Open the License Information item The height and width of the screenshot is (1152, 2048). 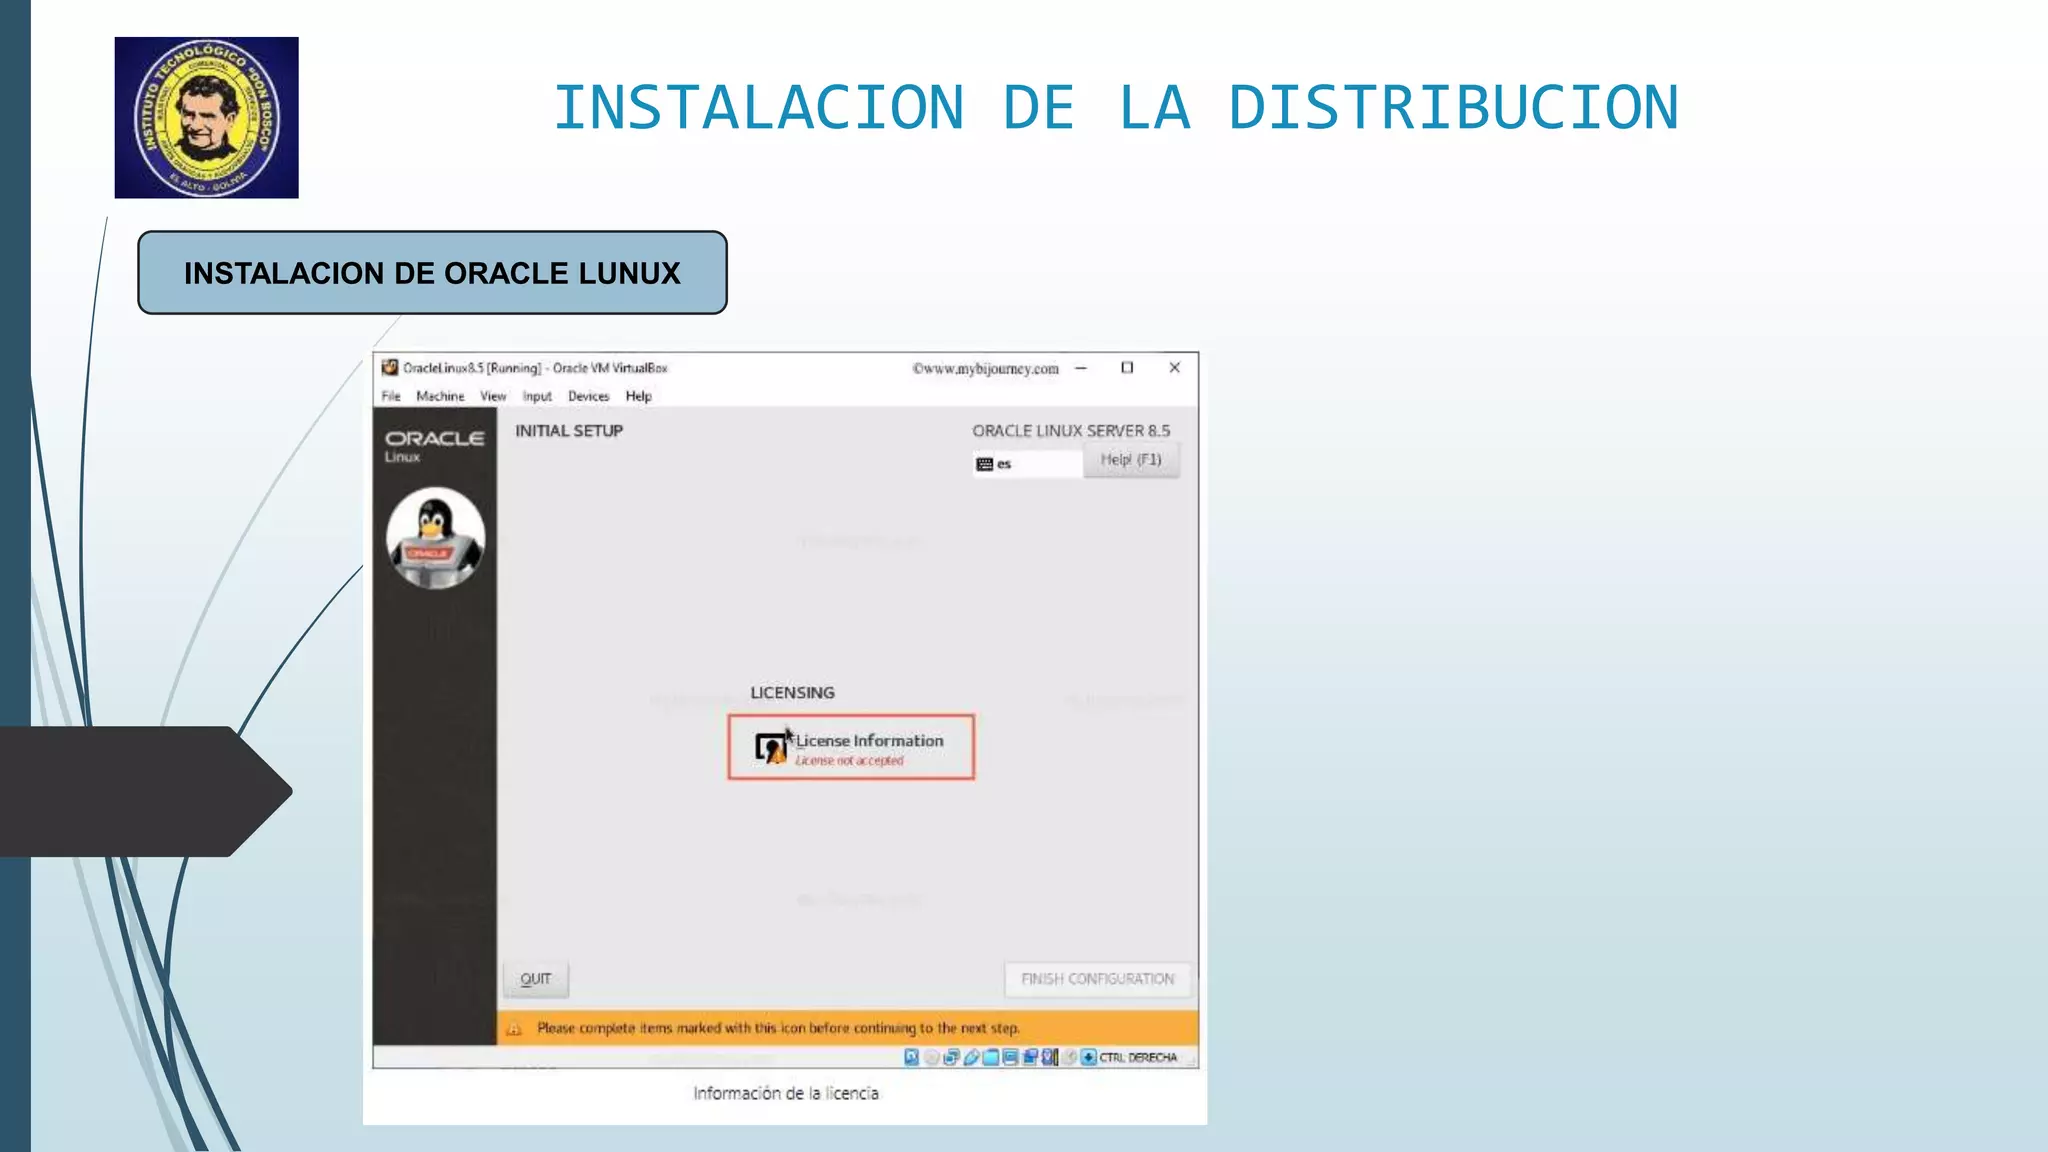851,747
